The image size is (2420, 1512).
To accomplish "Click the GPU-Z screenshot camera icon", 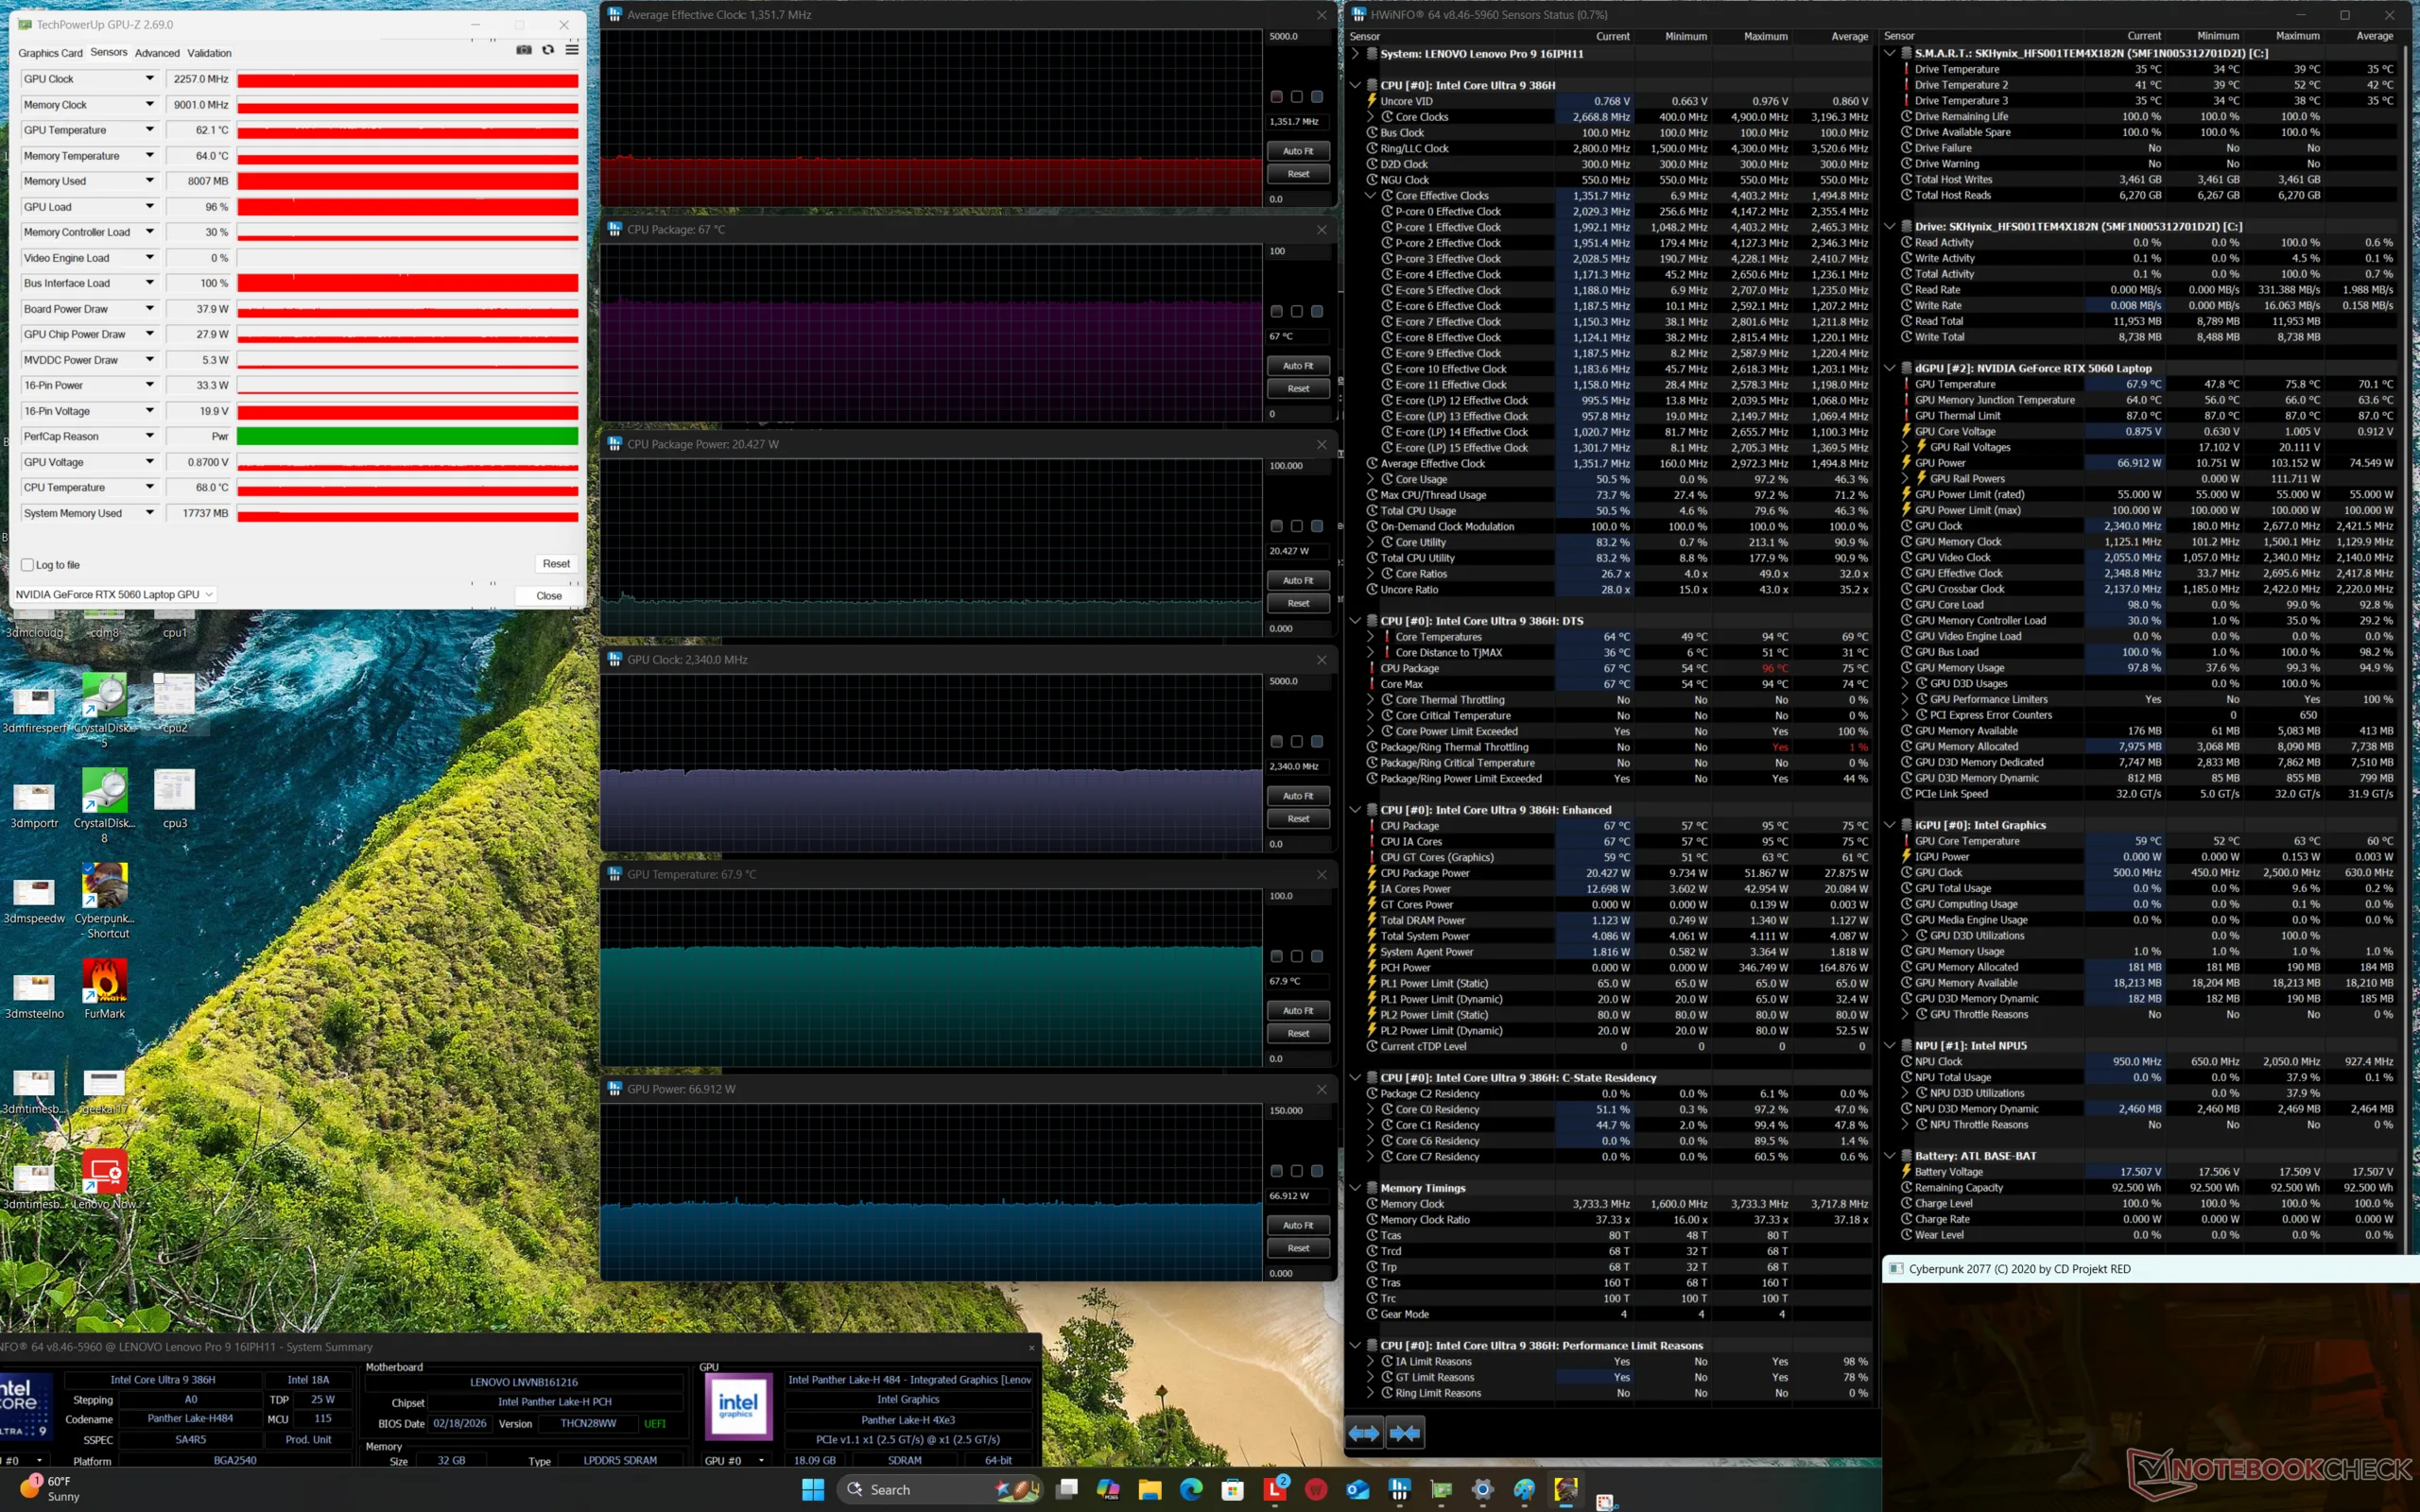I will click(x=523, y=50).
